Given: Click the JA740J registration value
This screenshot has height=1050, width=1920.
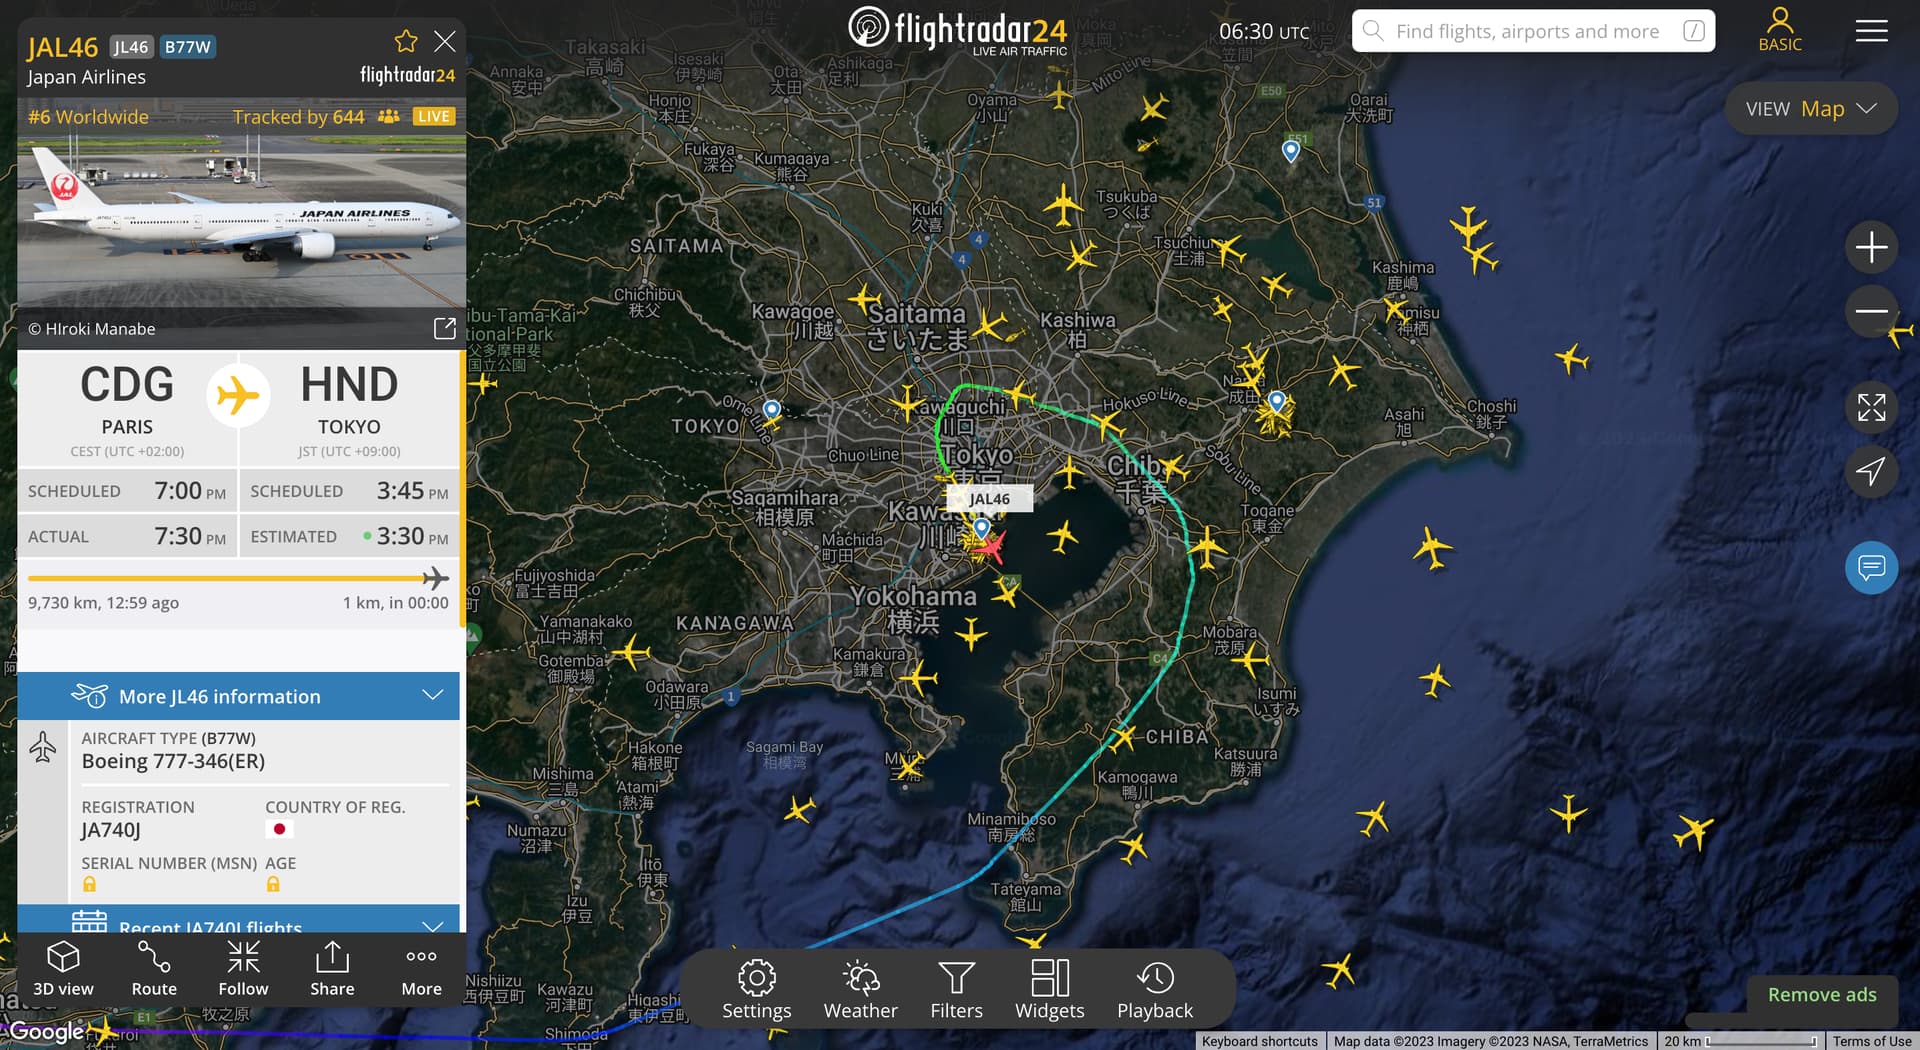Looking at the screenshot, I should coord(111,830).
